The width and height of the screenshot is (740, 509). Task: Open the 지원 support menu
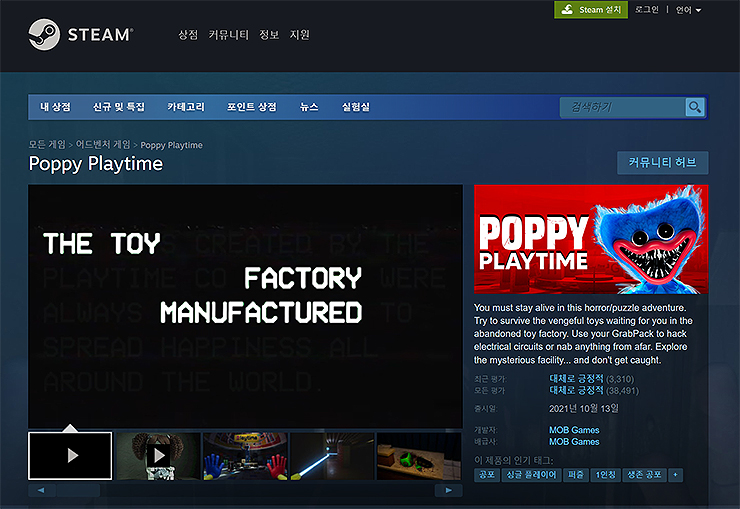pyautogui.click(x=300, y=35)
